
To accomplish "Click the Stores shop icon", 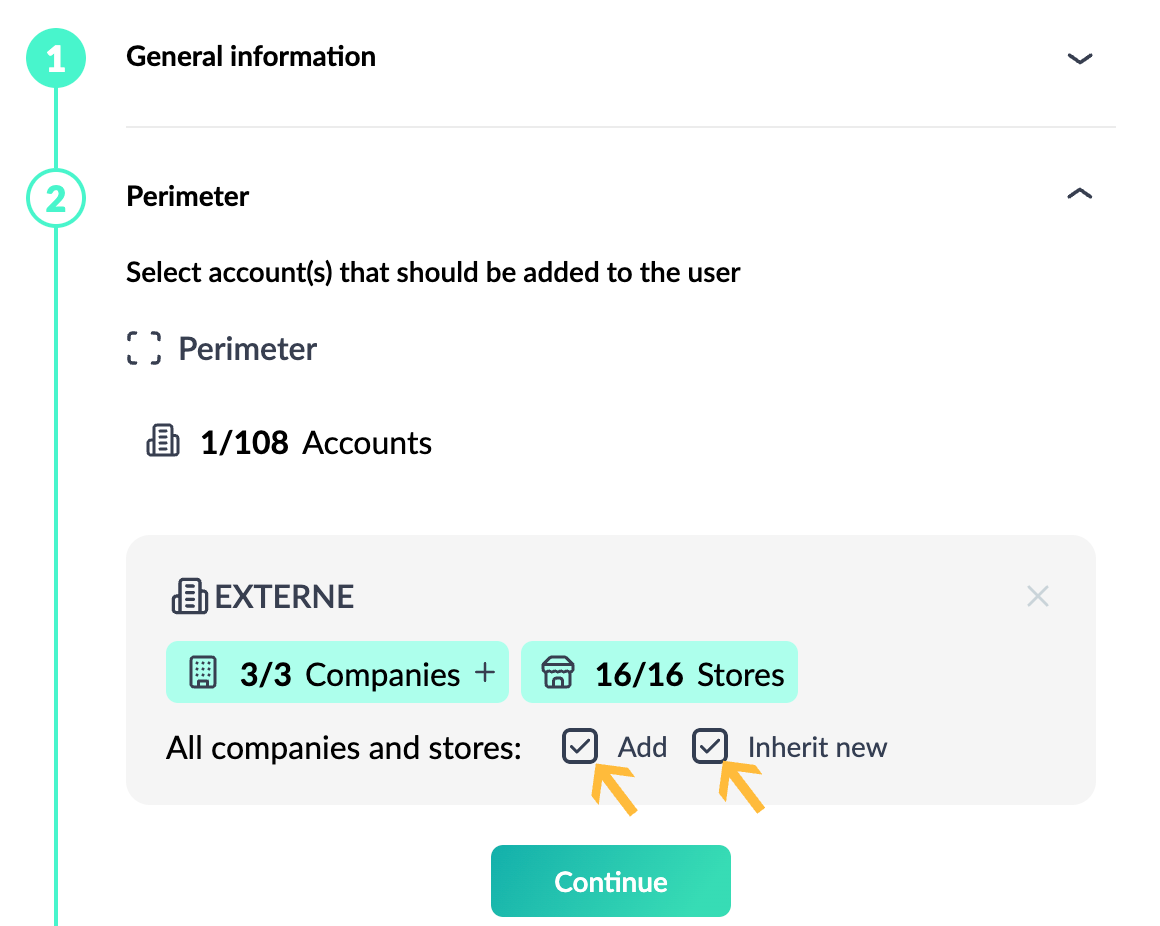I will [x=558, y=672].
